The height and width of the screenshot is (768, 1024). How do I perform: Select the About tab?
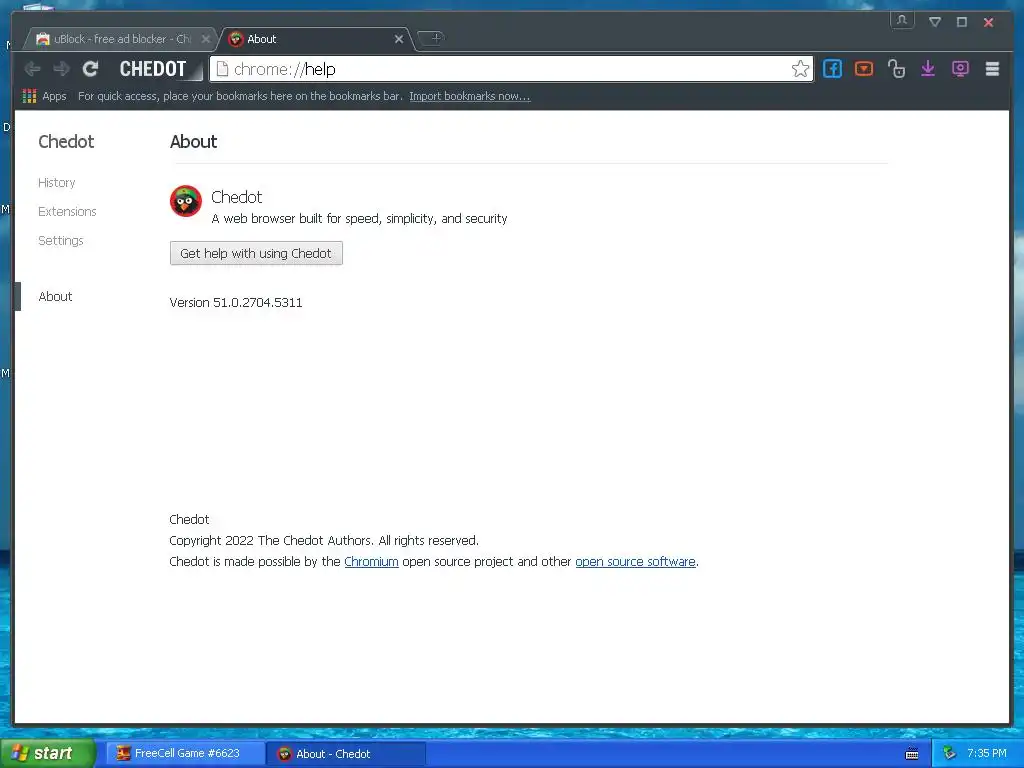coord(315,39)
